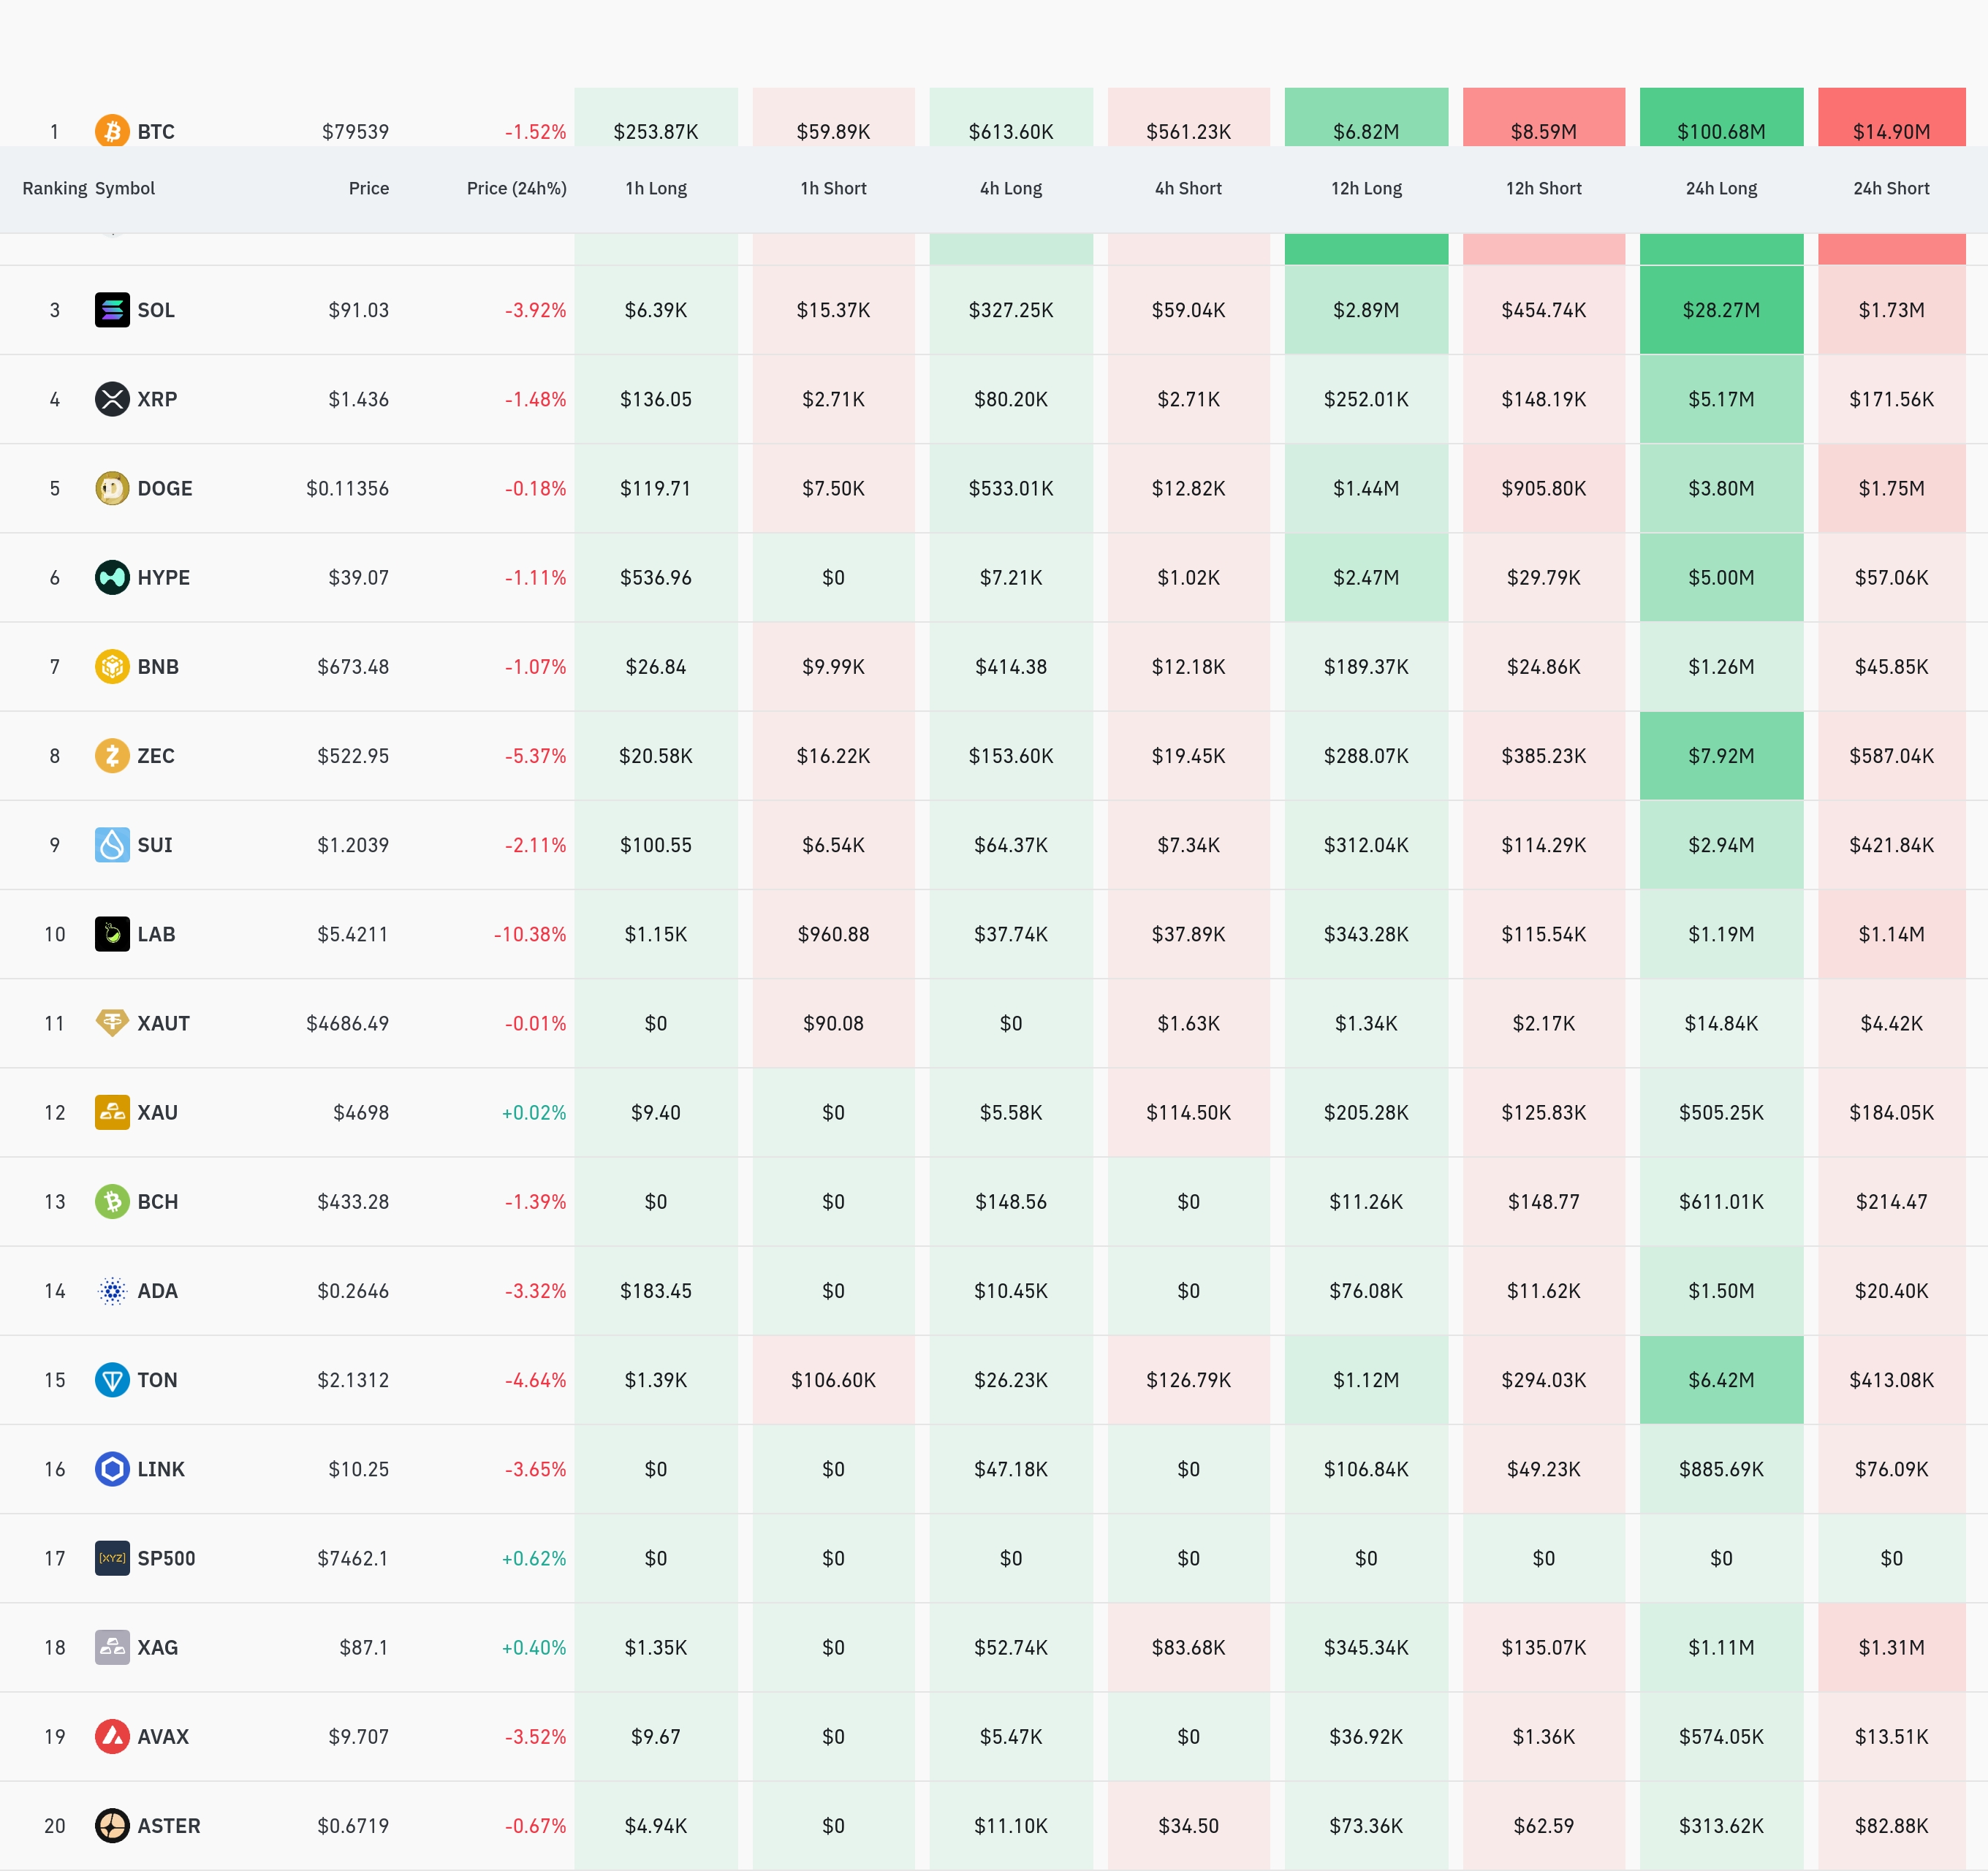Viewport: 1988px width, 1871px height.
Task: Click the XAUT Tether Gold icon
Action: [x=112, y=1023]
